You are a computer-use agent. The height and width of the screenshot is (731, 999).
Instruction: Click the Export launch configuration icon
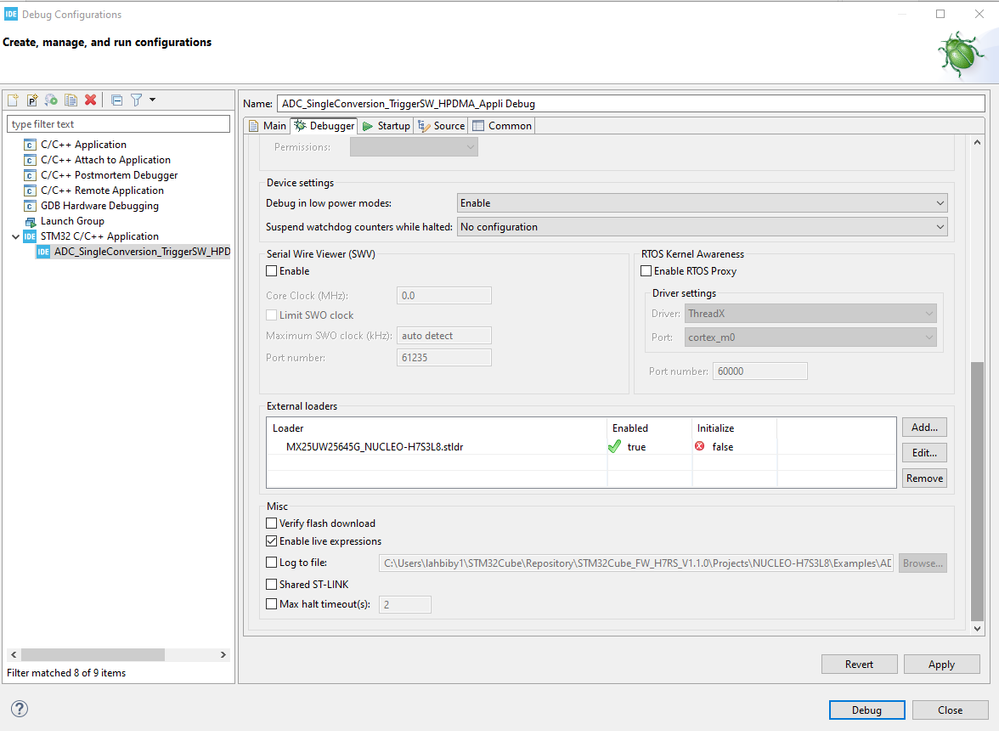(51, 100)
